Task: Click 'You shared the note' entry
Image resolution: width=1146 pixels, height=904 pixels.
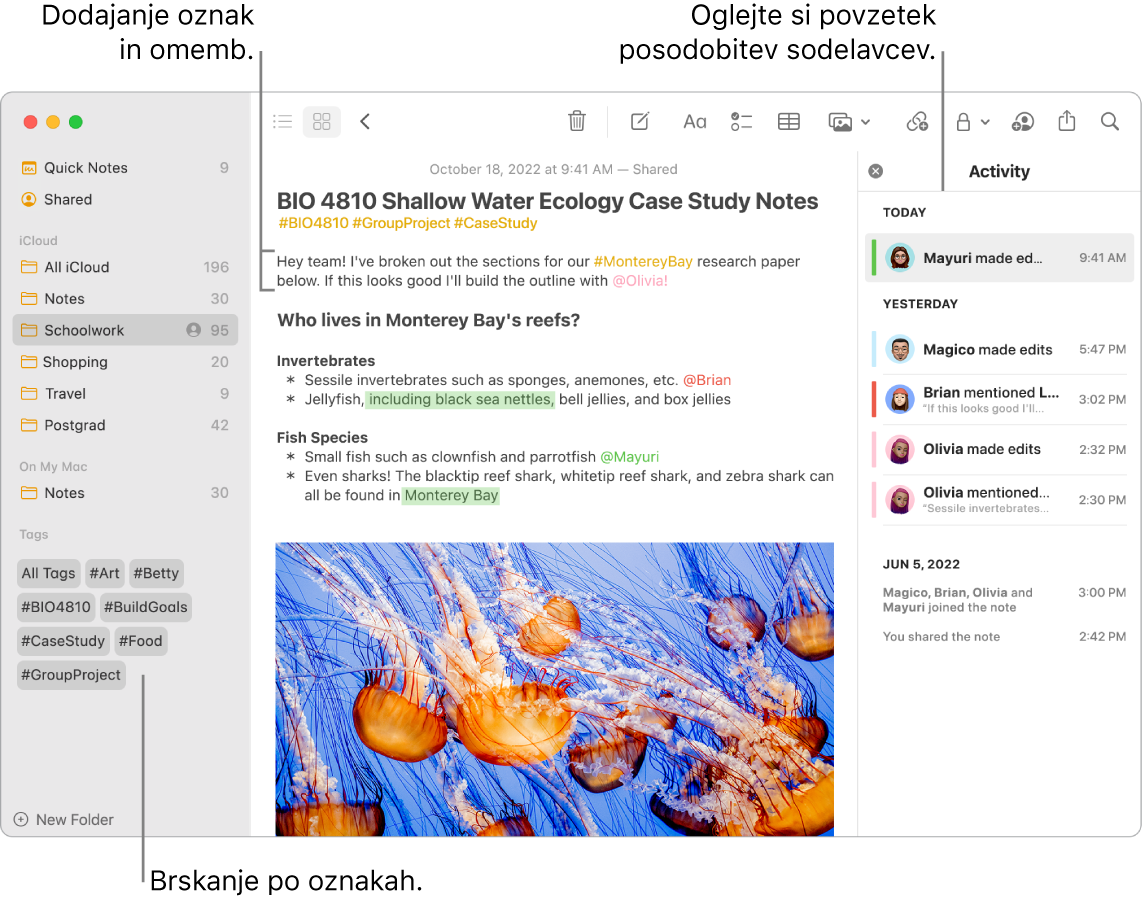Action: pos(941,637)
